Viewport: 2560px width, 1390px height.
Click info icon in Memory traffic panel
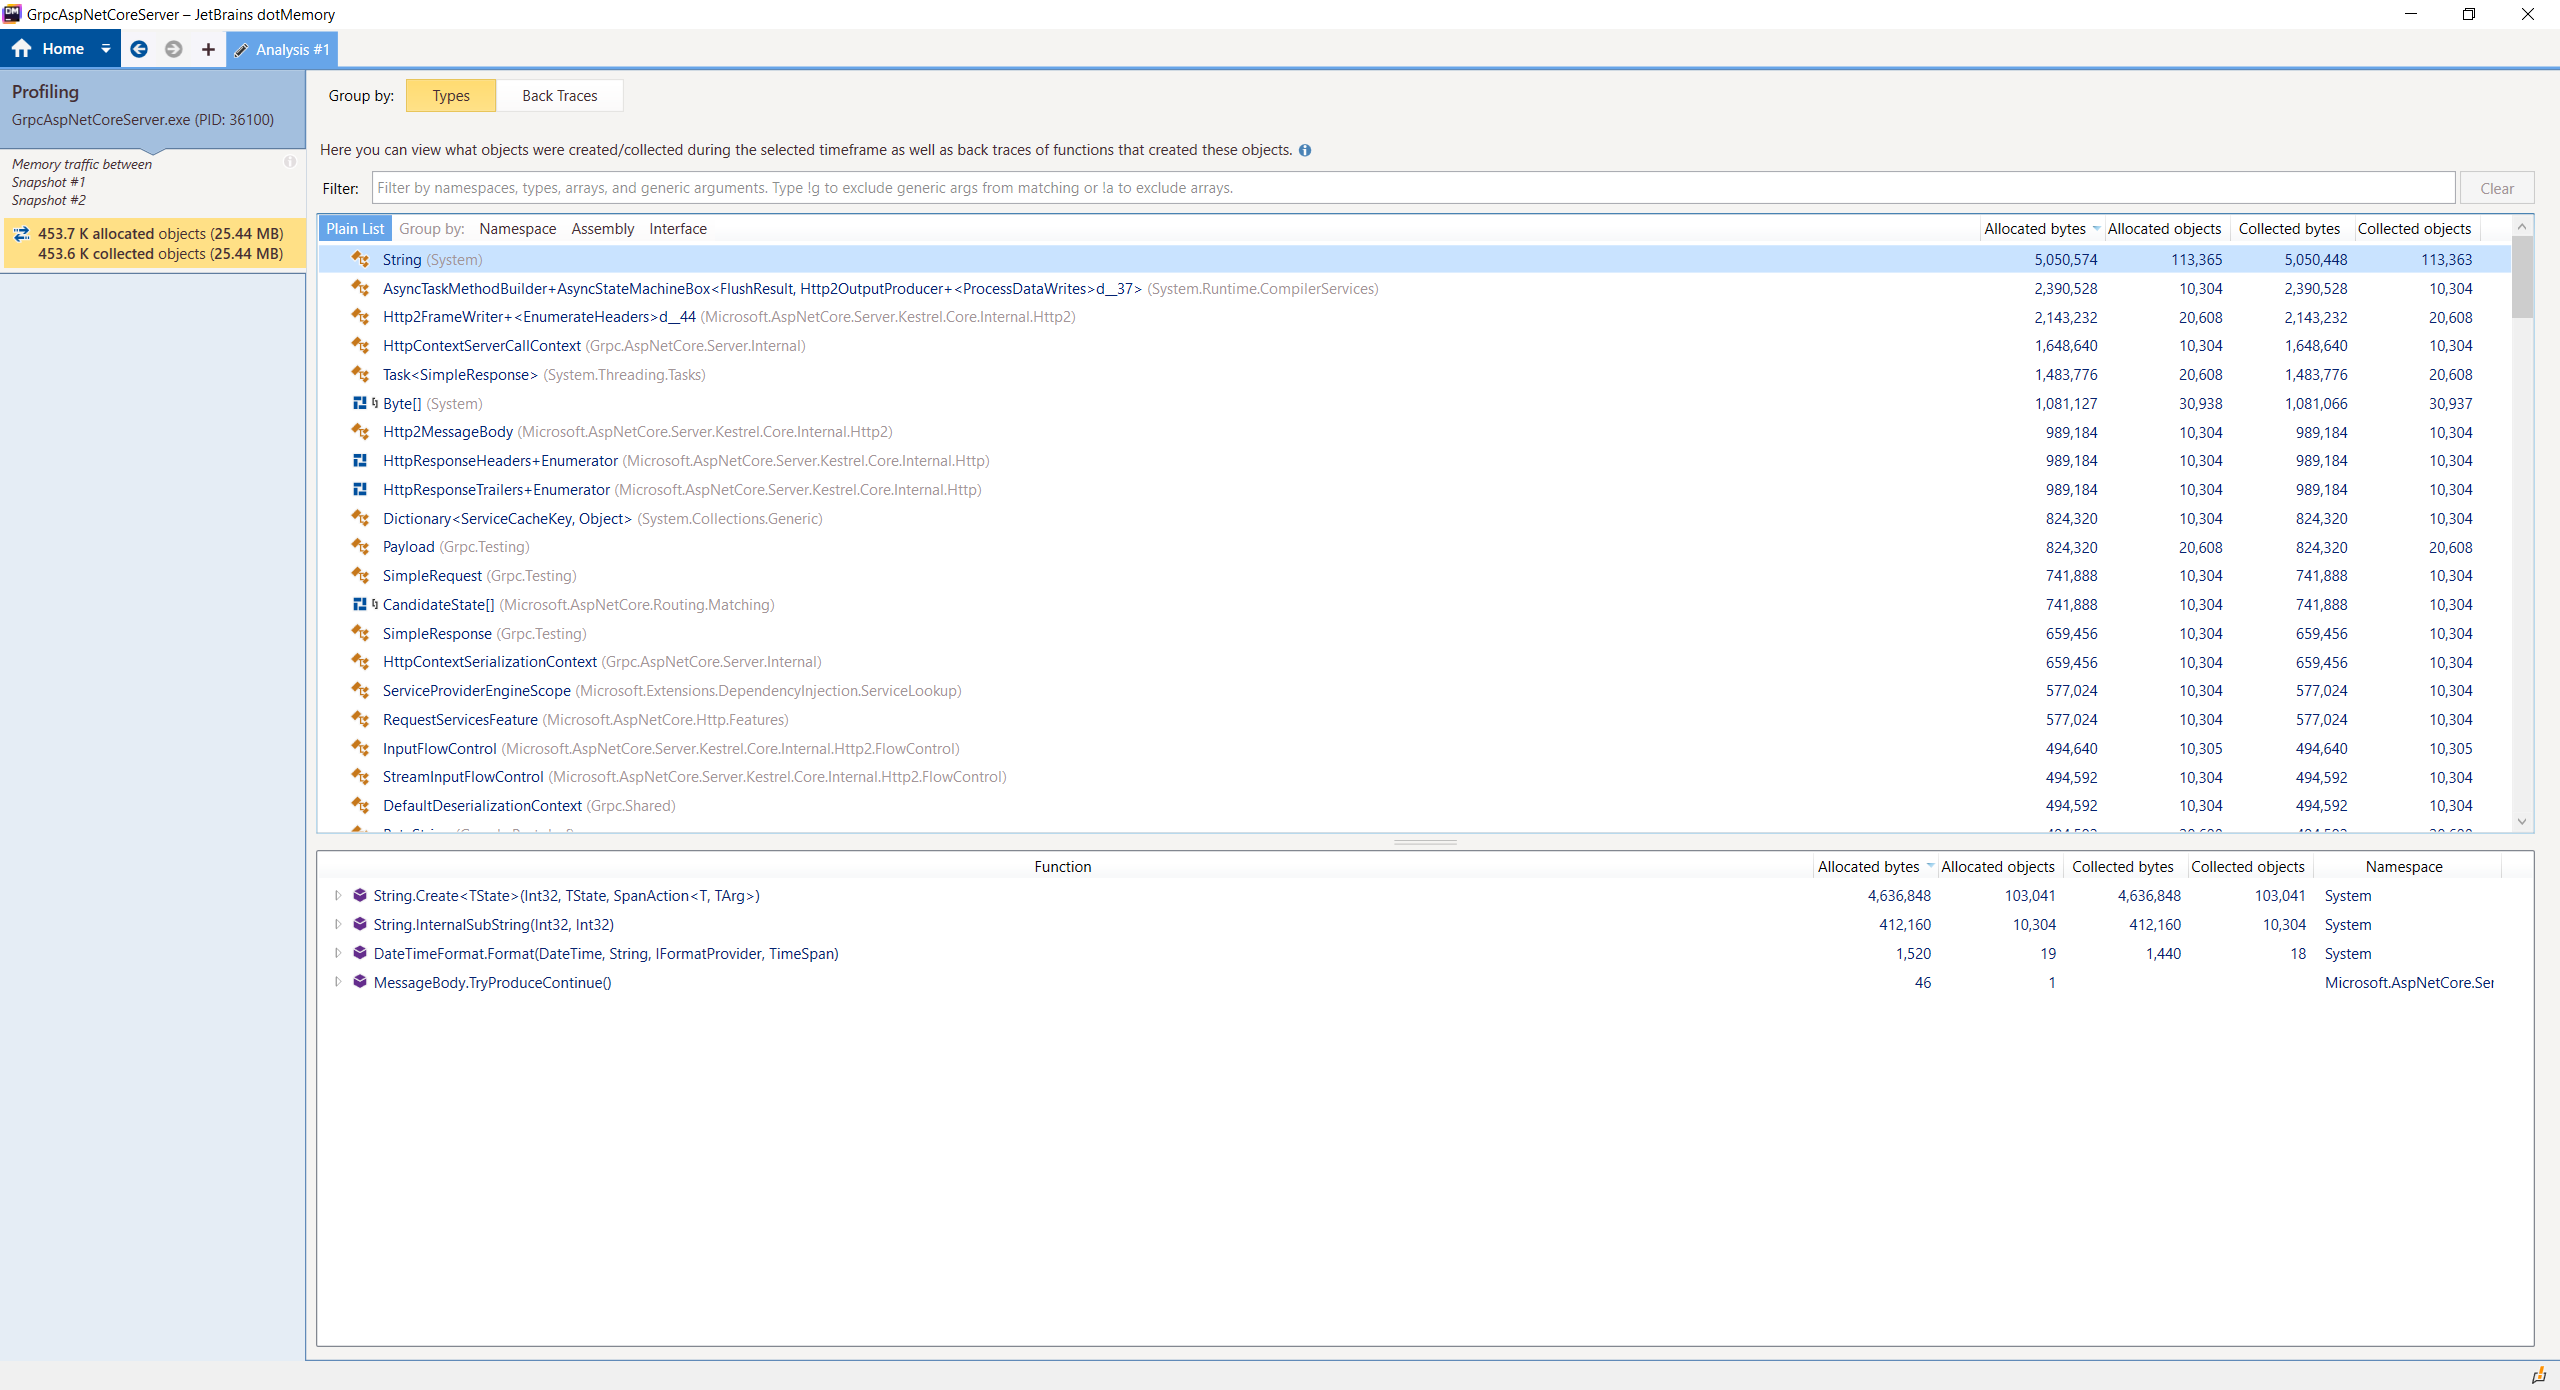tap(290, 162)
